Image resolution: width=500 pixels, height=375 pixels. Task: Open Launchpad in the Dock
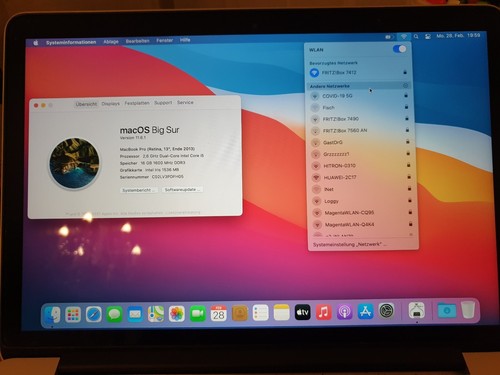tap(73, 314)
